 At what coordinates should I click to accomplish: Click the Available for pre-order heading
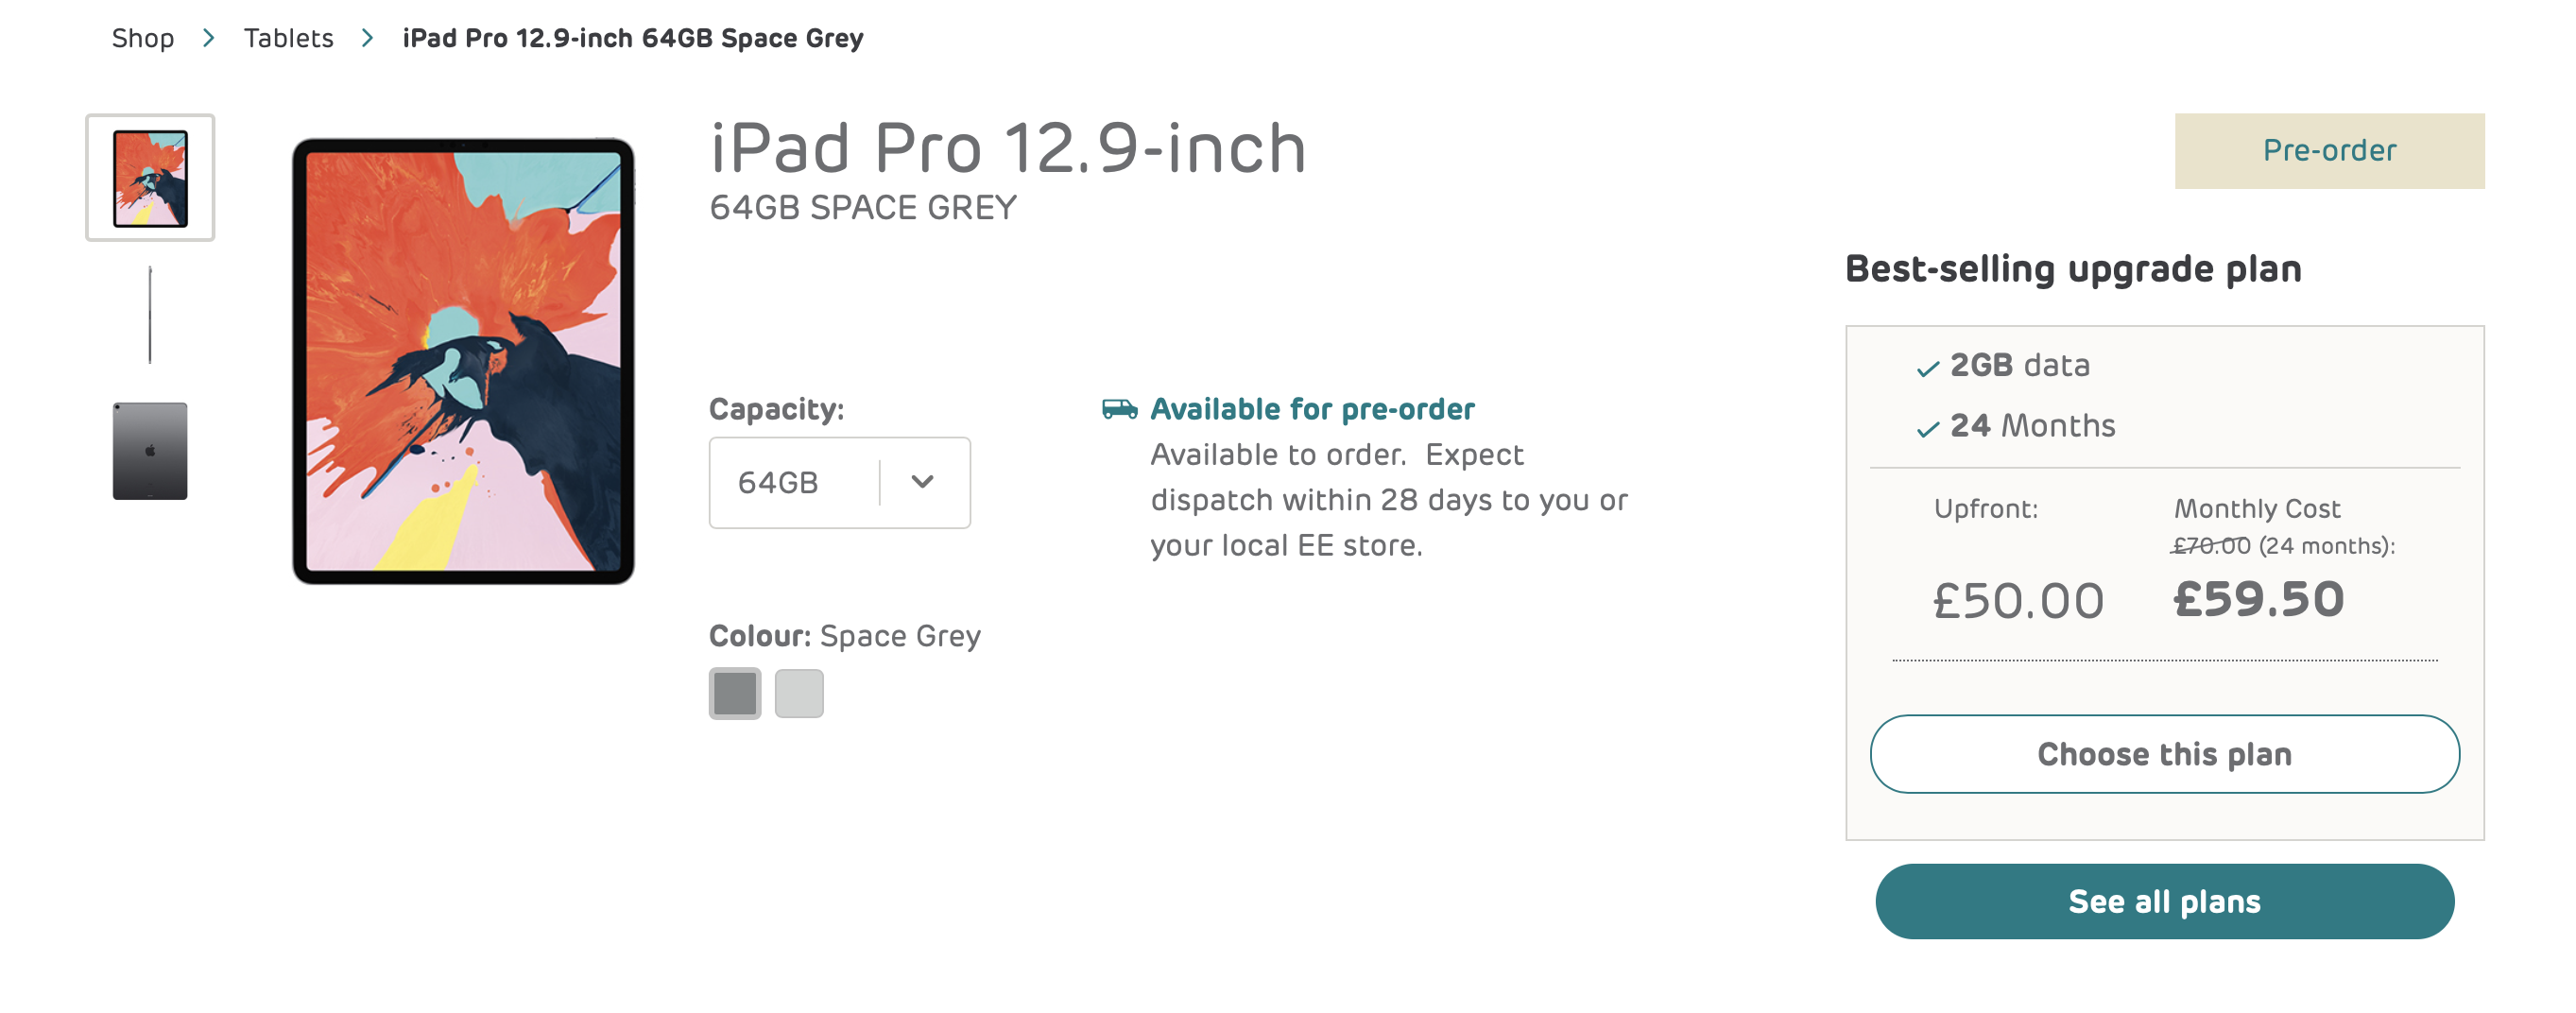click(x=1312, y=409)
